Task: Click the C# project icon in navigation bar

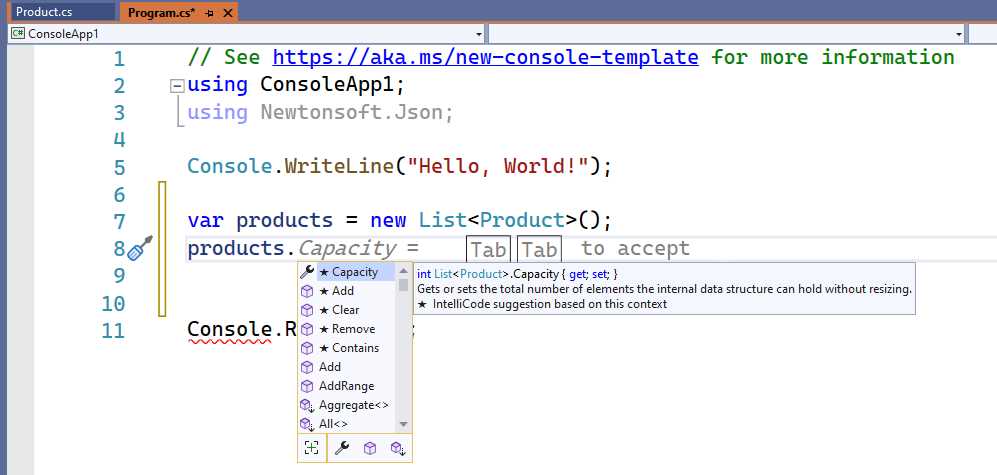Action: click(18, 34)
